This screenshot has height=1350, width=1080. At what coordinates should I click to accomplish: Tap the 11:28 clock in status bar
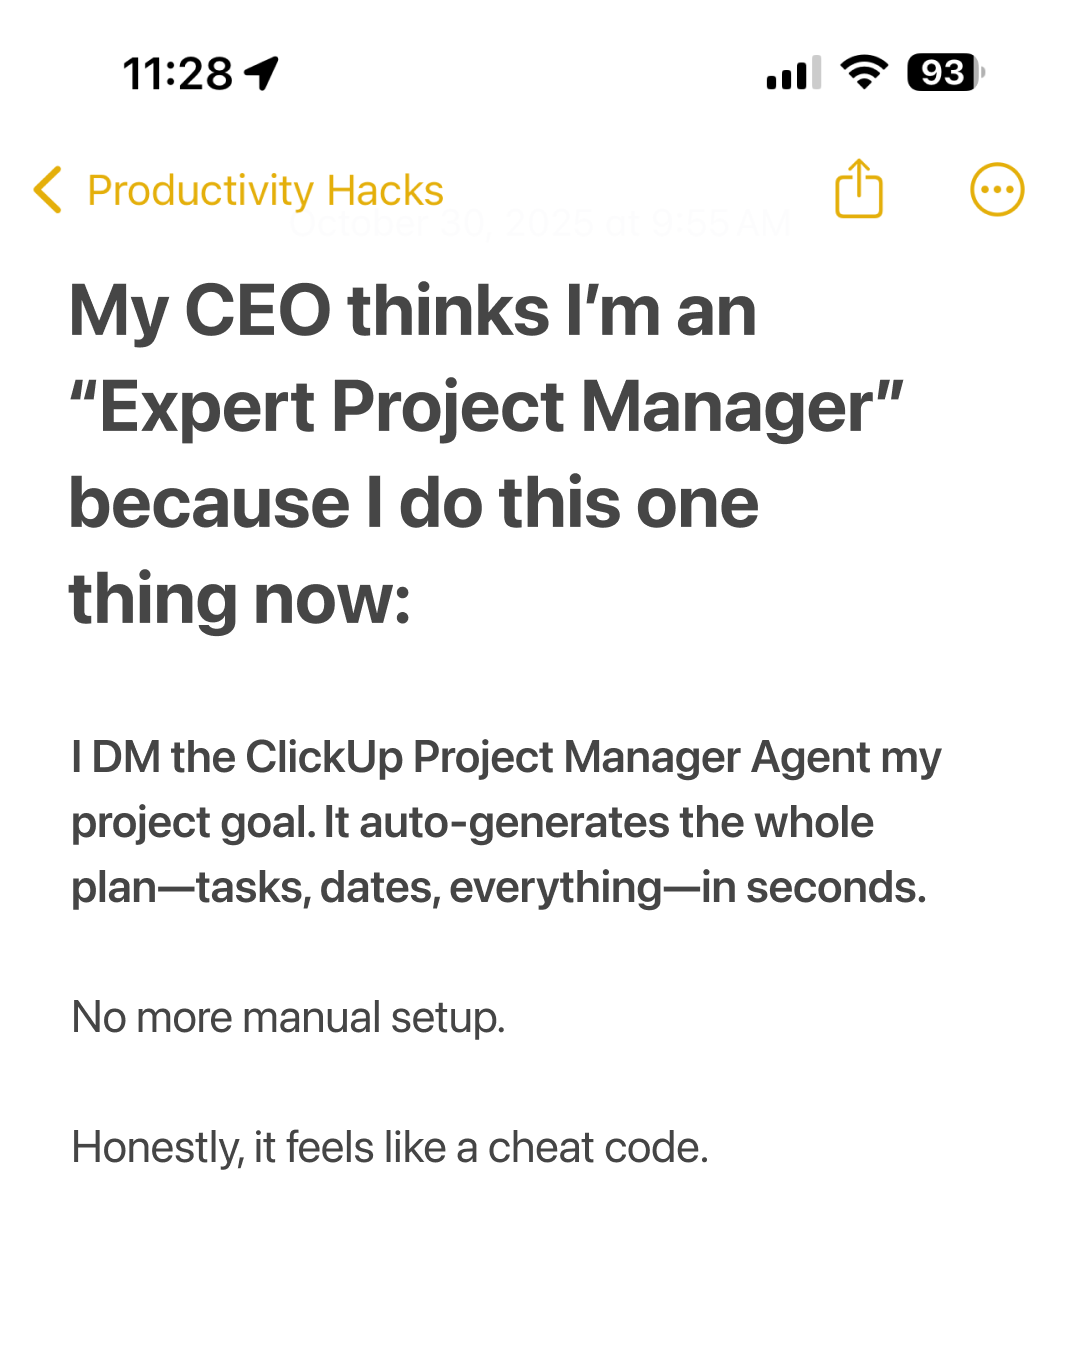tap(178, 73)
